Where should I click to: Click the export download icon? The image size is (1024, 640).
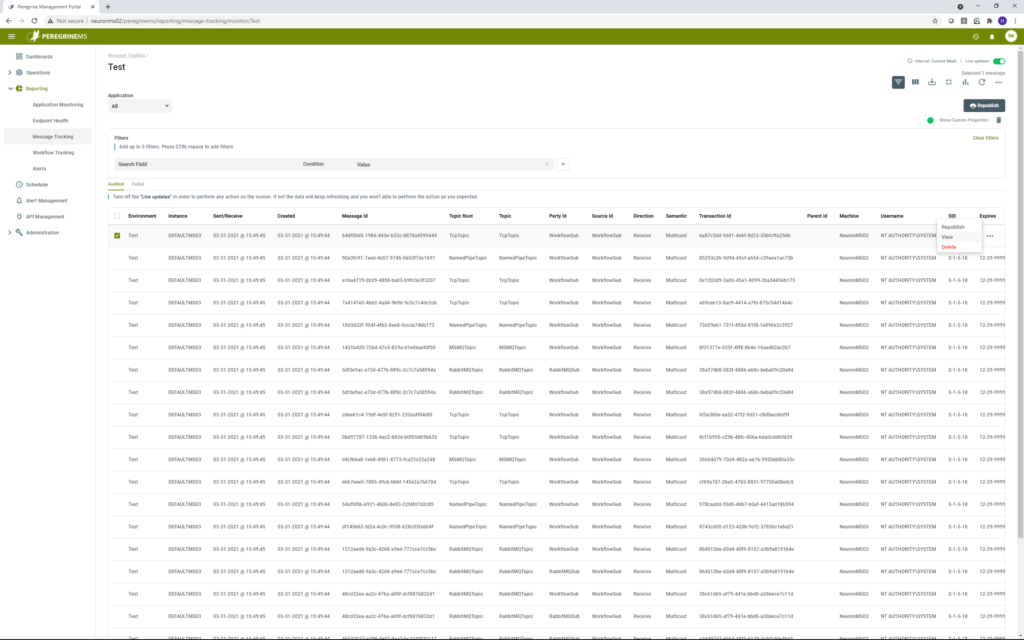point(932,82)
